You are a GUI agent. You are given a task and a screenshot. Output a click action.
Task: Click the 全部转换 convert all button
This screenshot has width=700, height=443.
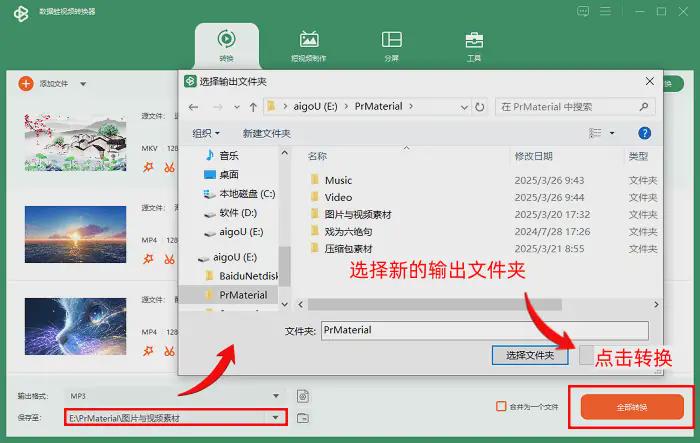click(631, 407)
